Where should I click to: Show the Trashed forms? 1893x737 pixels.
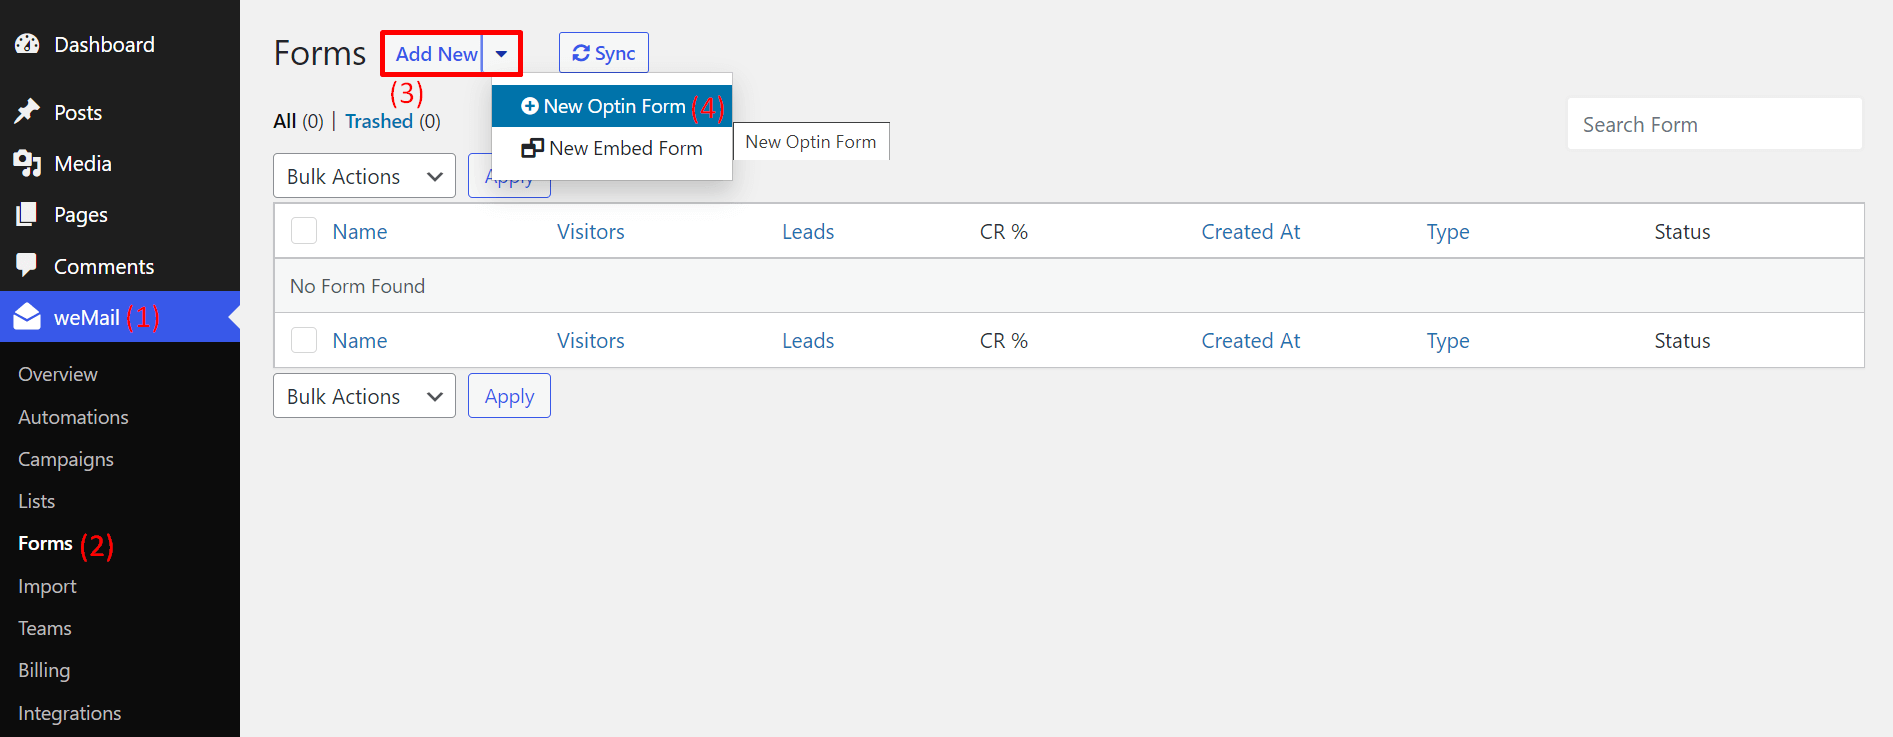click(x=379, y=121)
